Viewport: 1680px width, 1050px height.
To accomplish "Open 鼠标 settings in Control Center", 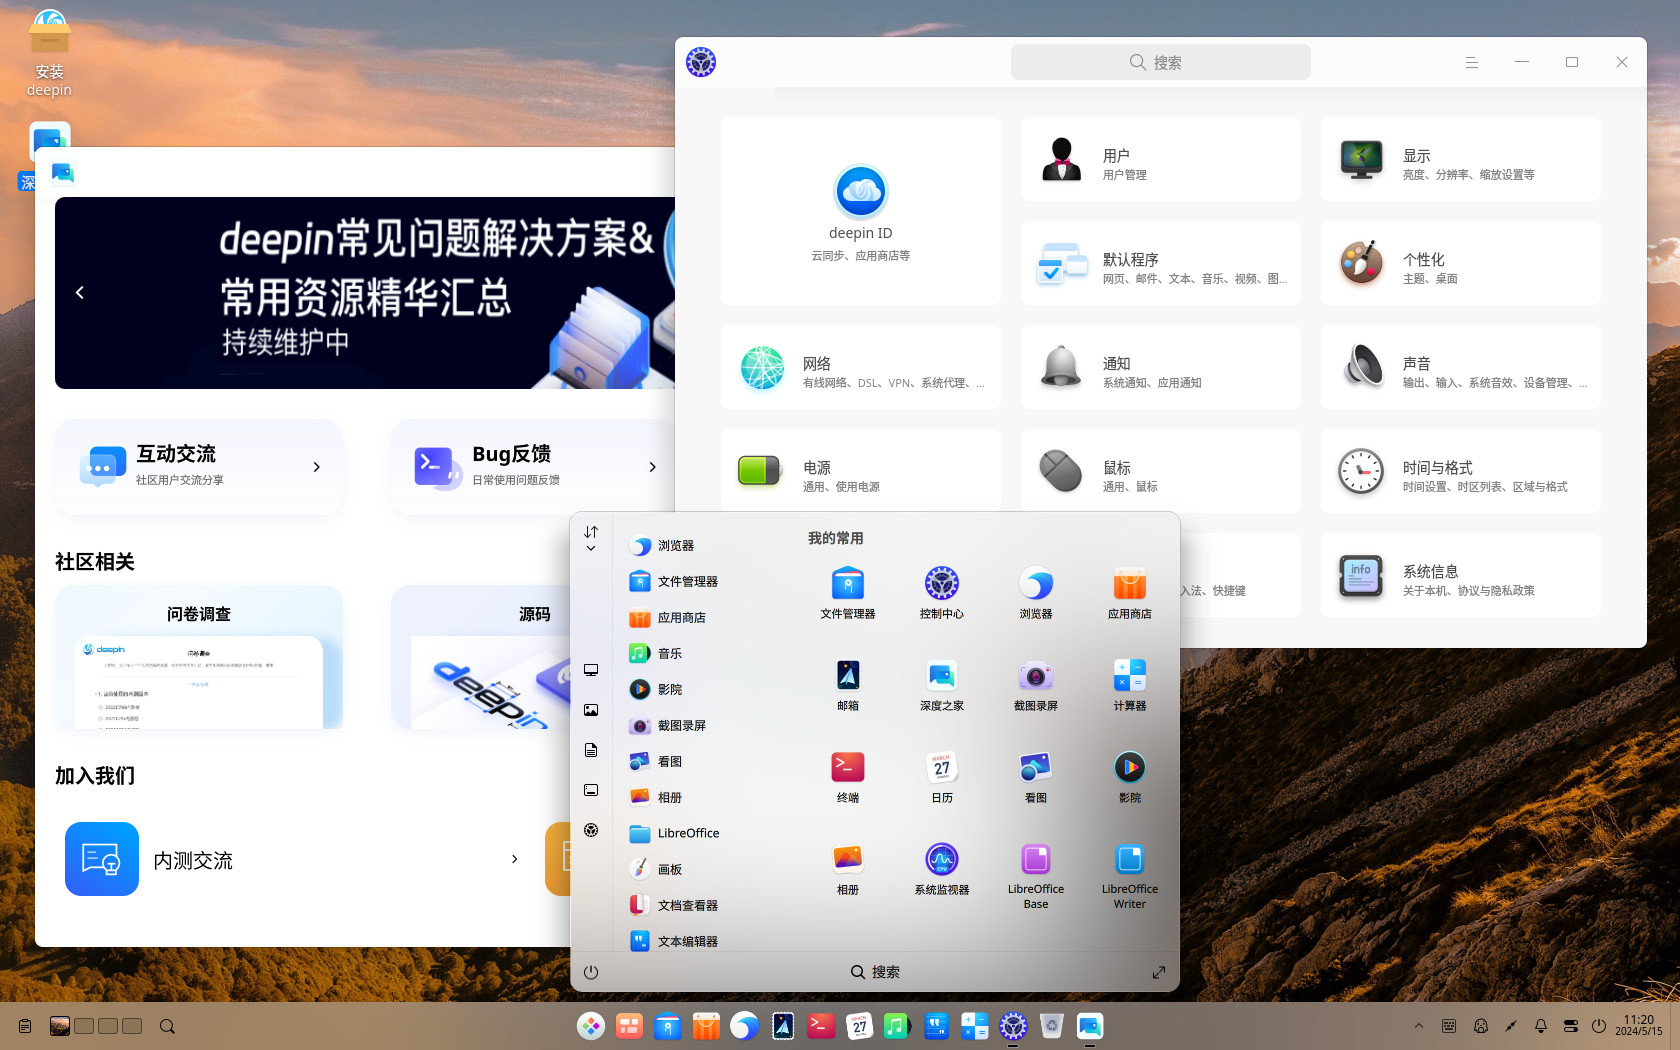I will pos(1160,471).
